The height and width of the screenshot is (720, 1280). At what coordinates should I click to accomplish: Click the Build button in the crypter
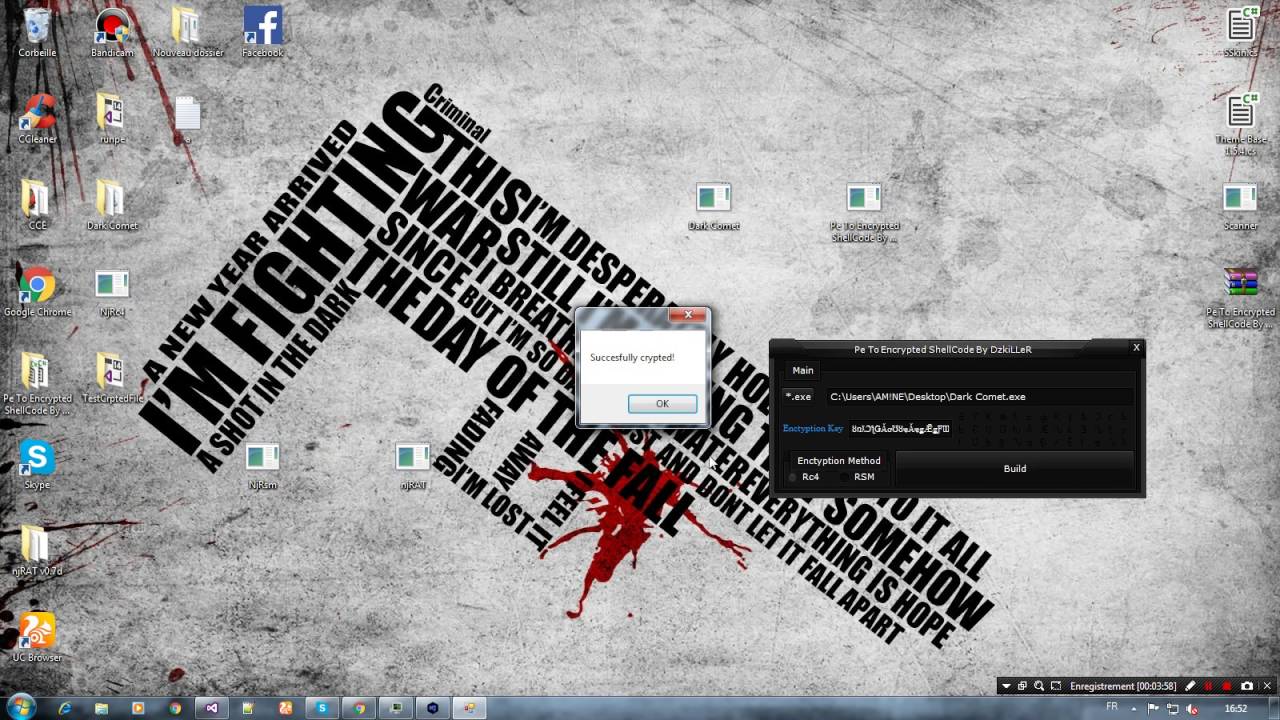(x=1015, y=468)
